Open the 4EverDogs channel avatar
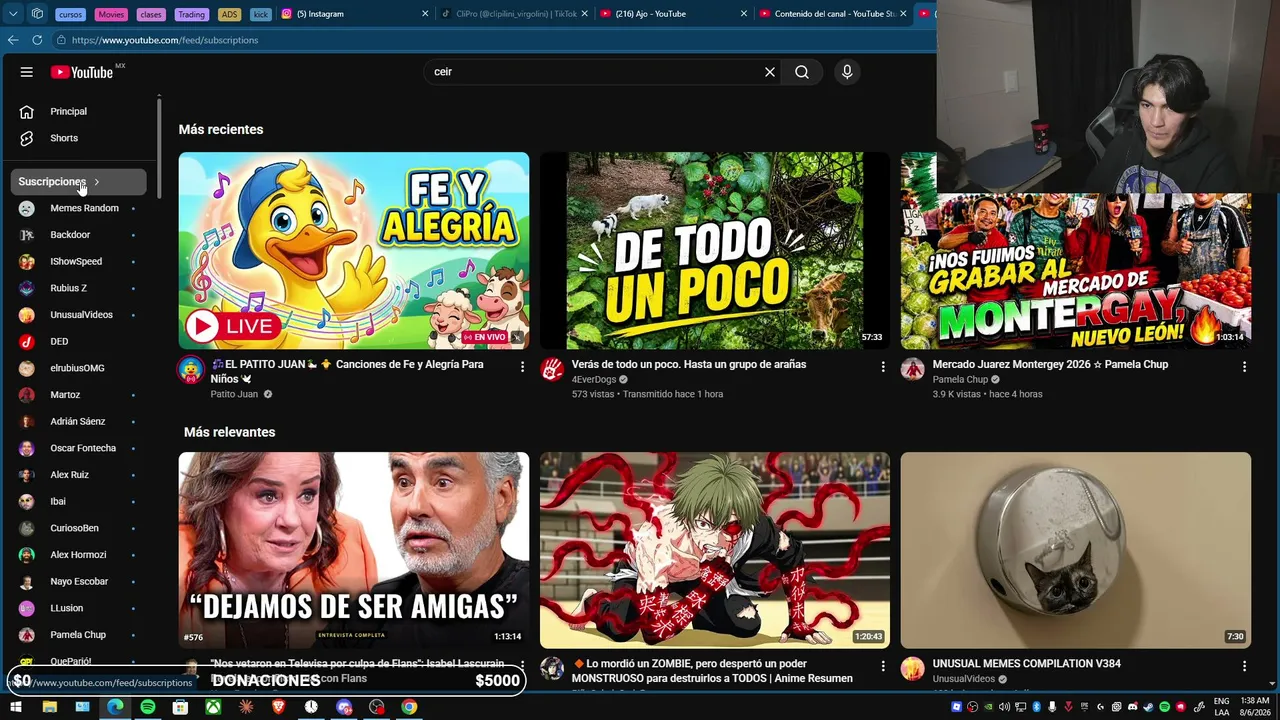This screenshot has height=720, width=1280. [x=552, y=369]
